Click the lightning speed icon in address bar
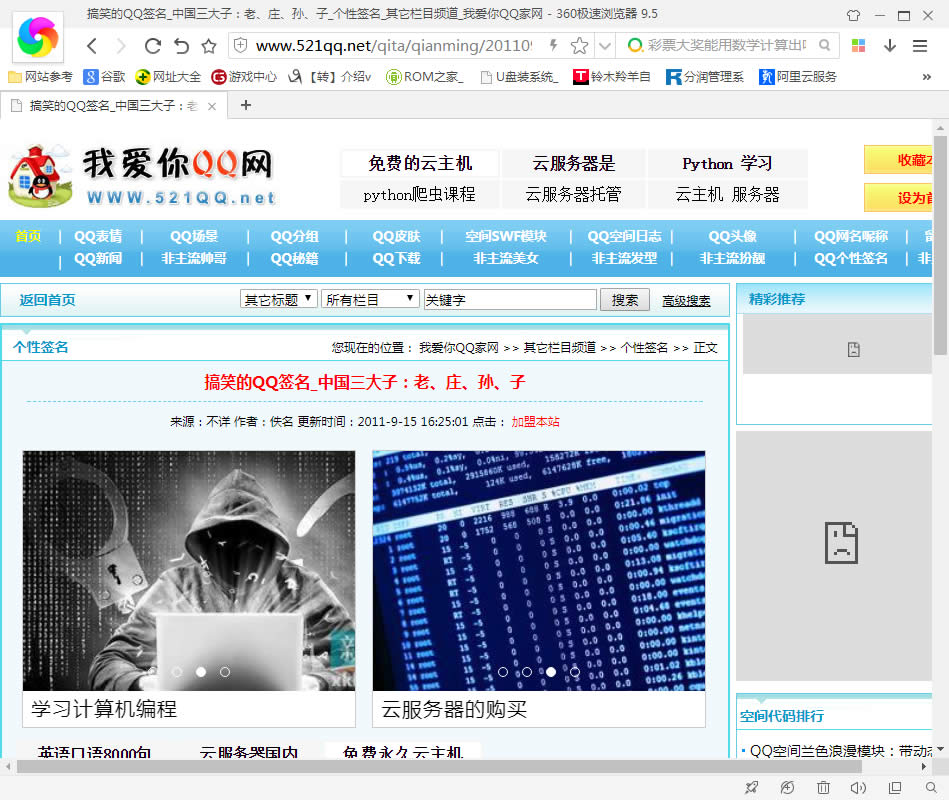 553,44
